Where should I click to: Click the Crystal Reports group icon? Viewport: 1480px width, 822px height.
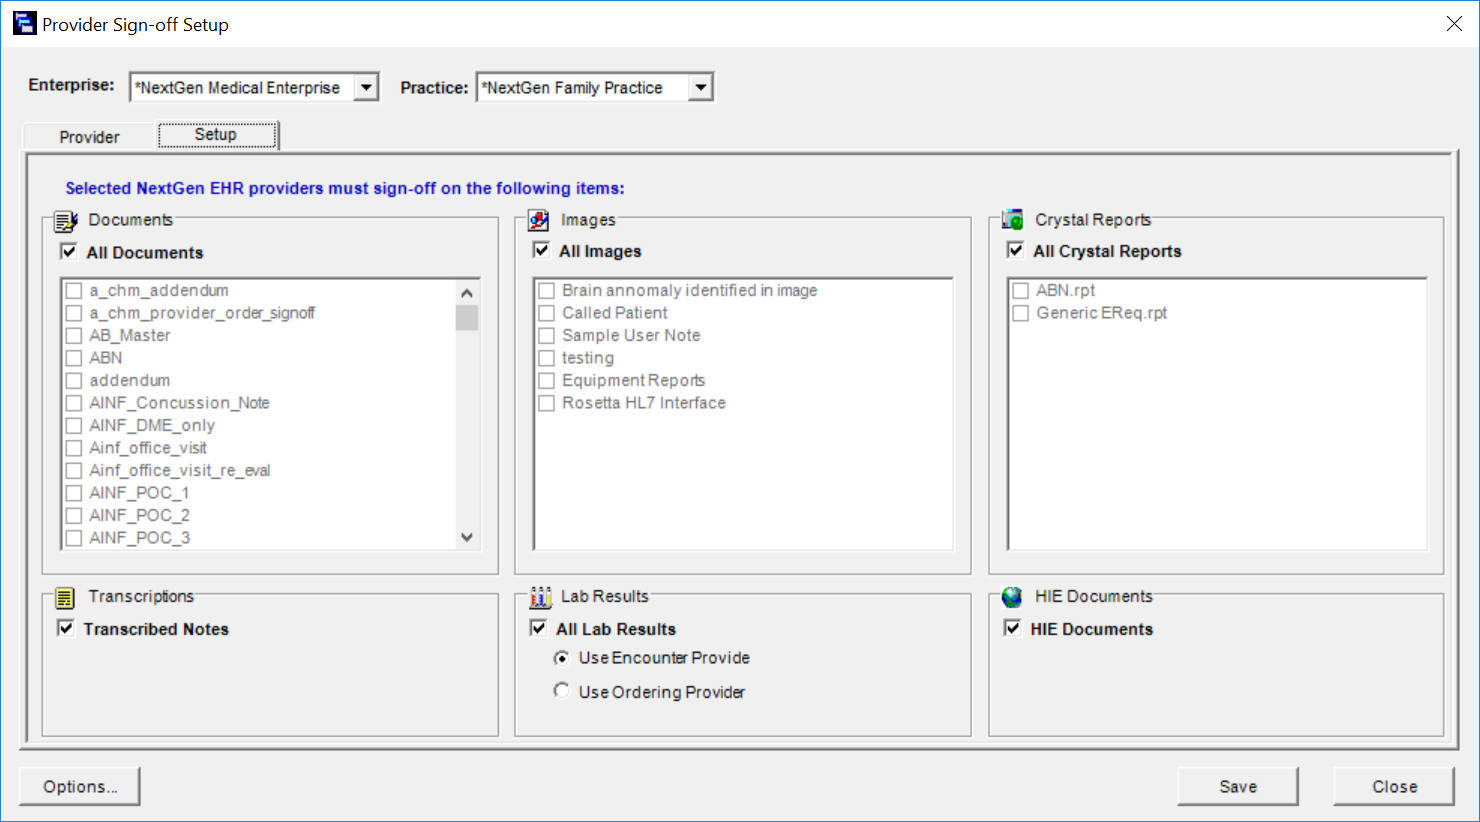1013,220
